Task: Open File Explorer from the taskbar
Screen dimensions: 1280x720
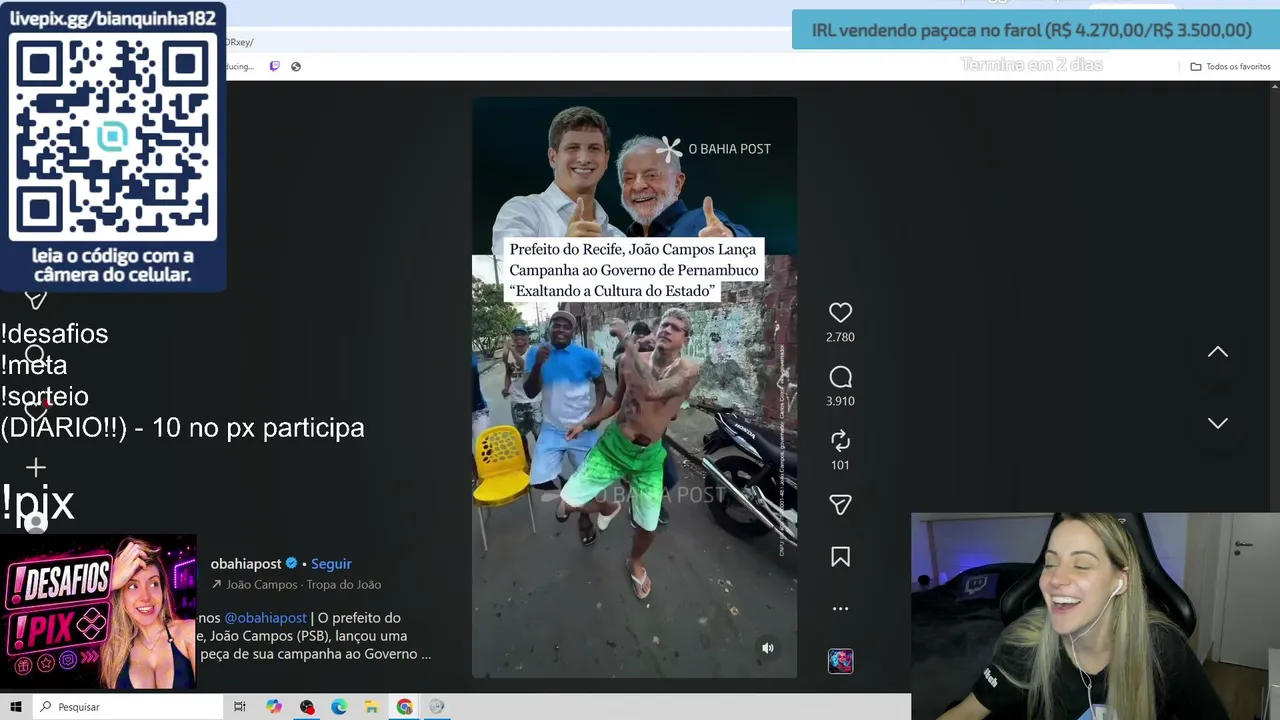Action: click(372, 707)
